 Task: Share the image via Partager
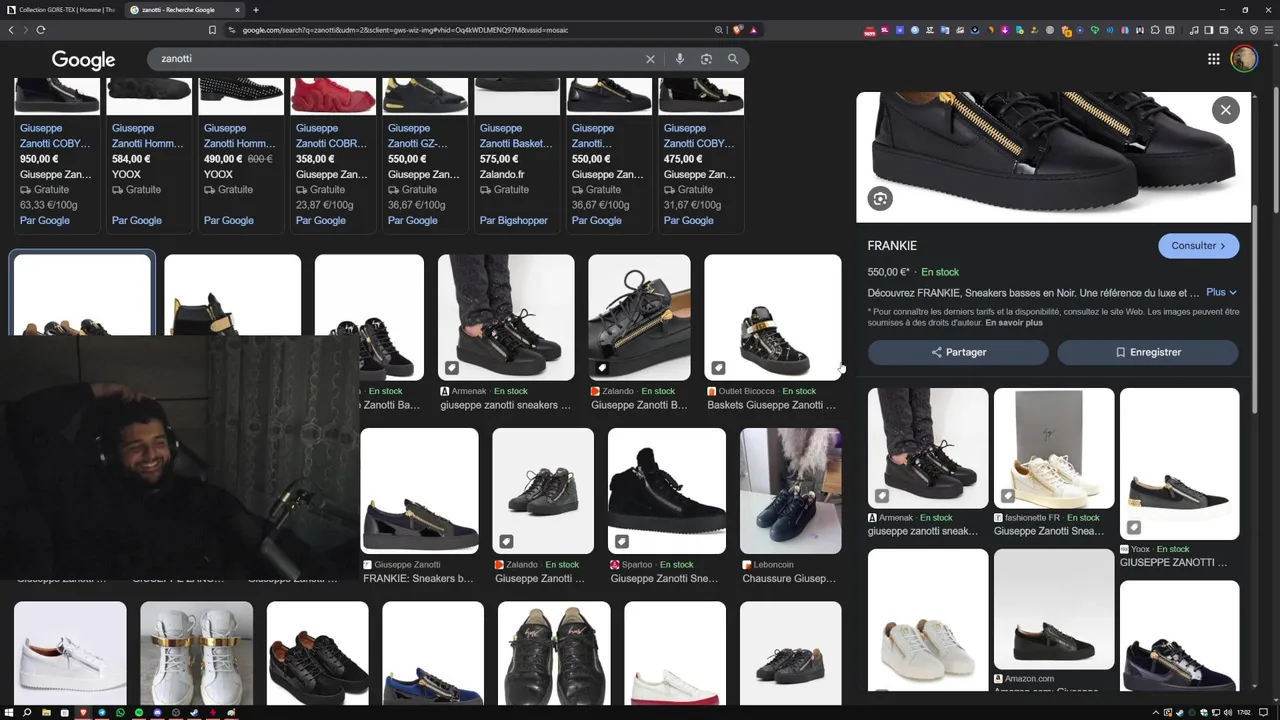pos(958,352)
